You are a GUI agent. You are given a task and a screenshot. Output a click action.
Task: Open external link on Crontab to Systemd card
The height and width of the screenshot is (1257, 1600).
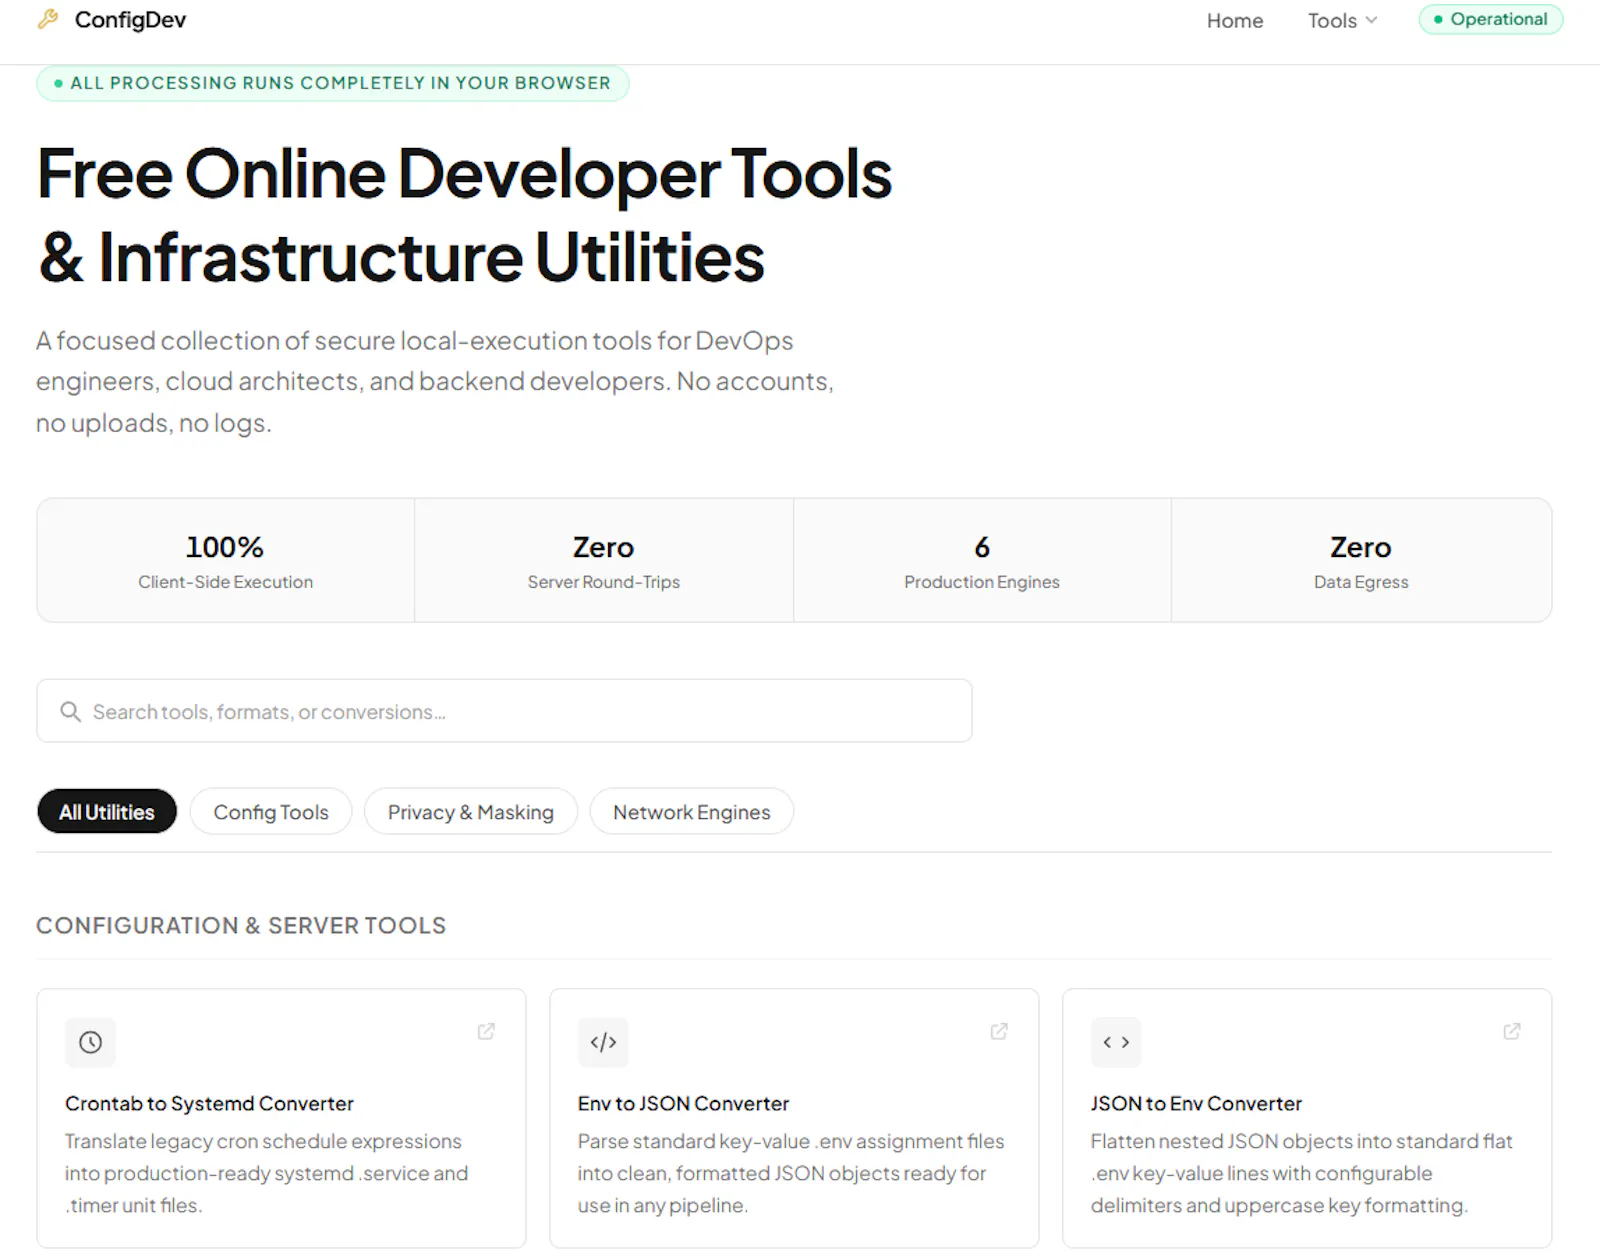pyautogui.click(x=486, y=1031)
